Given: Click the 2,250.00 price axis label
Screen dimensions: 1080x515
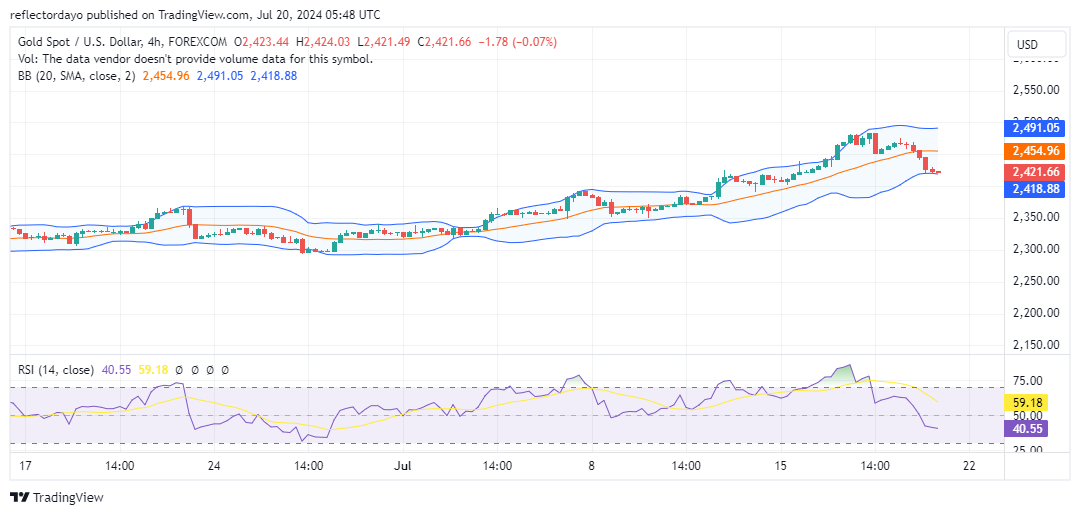Looking at the screenshot, I should pos(1035,281).
